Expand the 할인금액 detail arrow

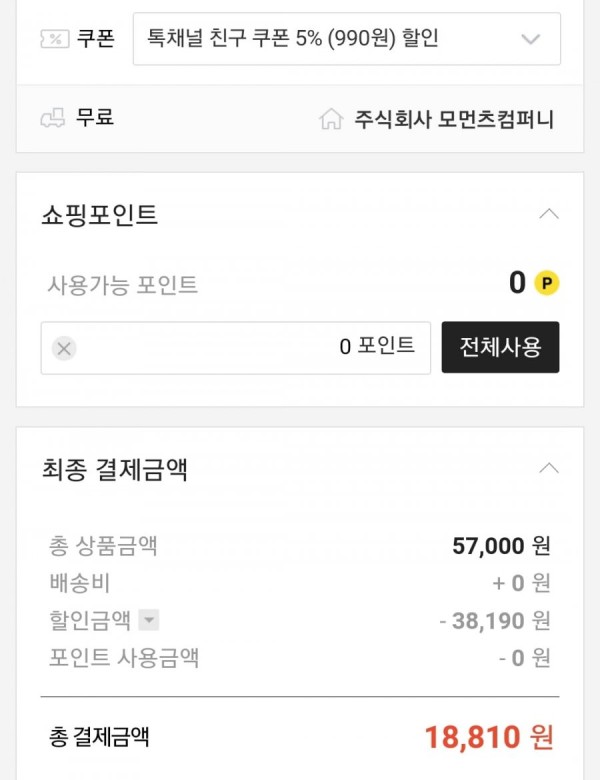tap(149, 620)
